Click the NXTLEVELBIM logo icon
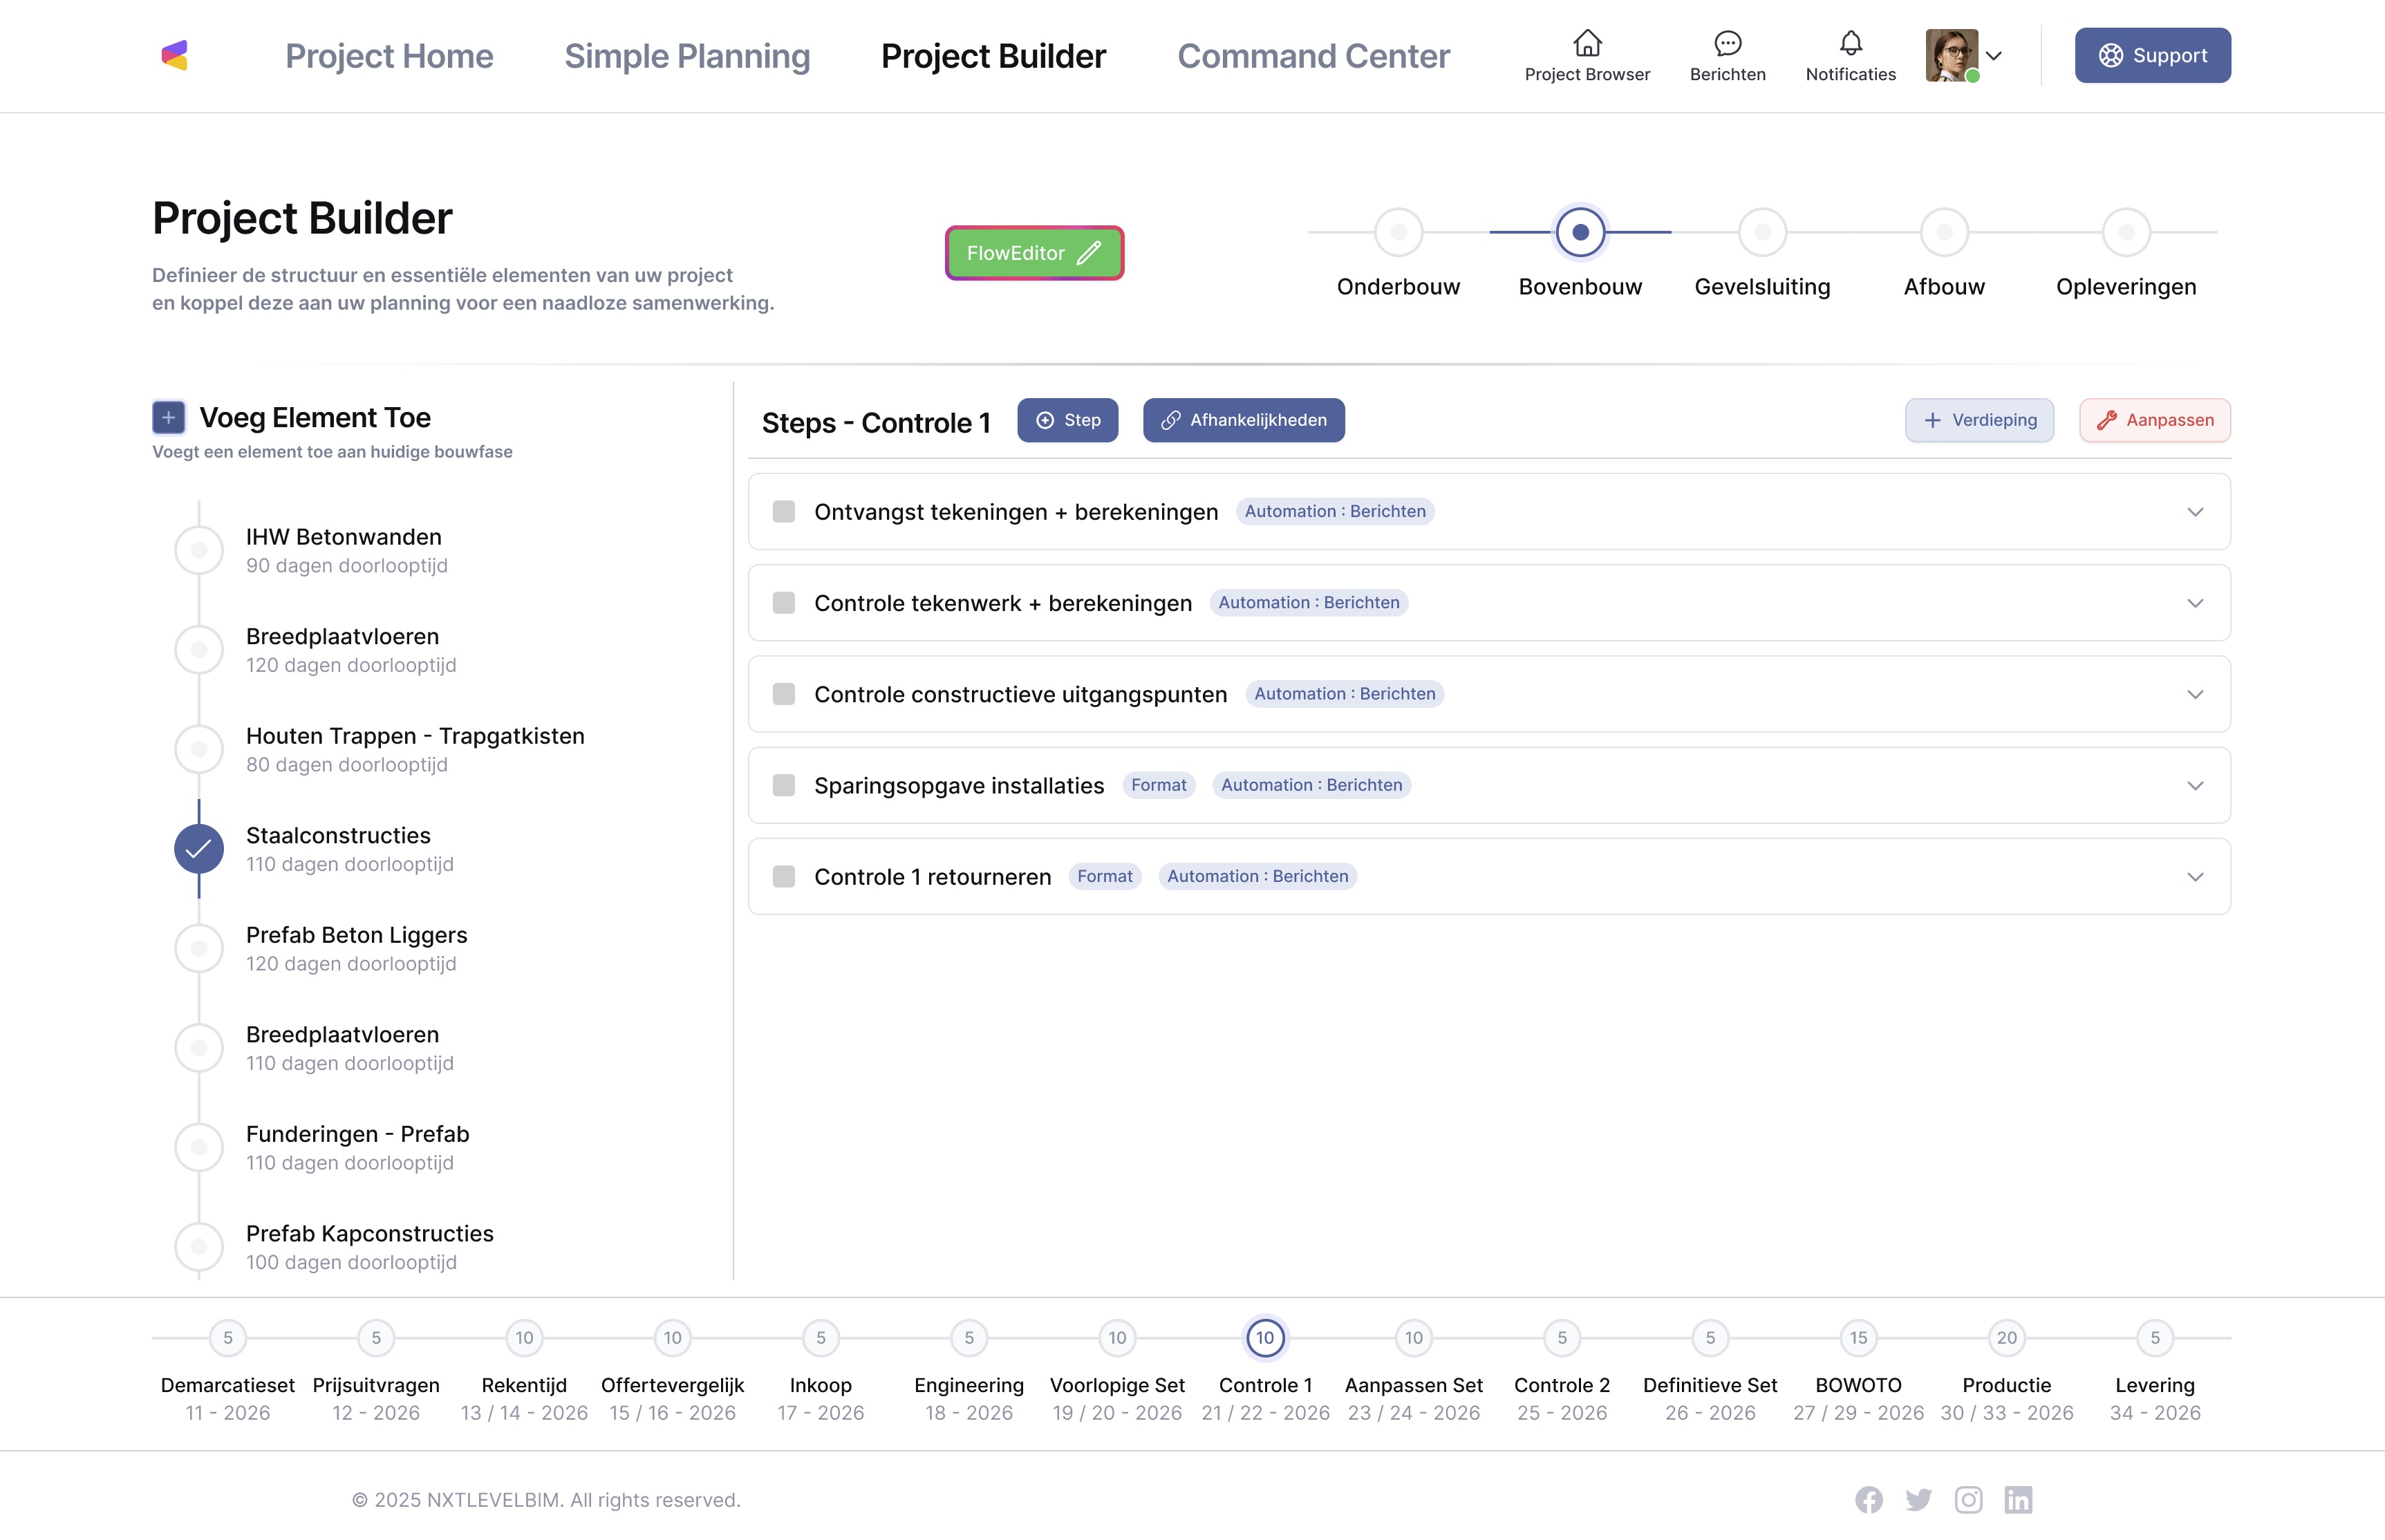 click(175, 56)
